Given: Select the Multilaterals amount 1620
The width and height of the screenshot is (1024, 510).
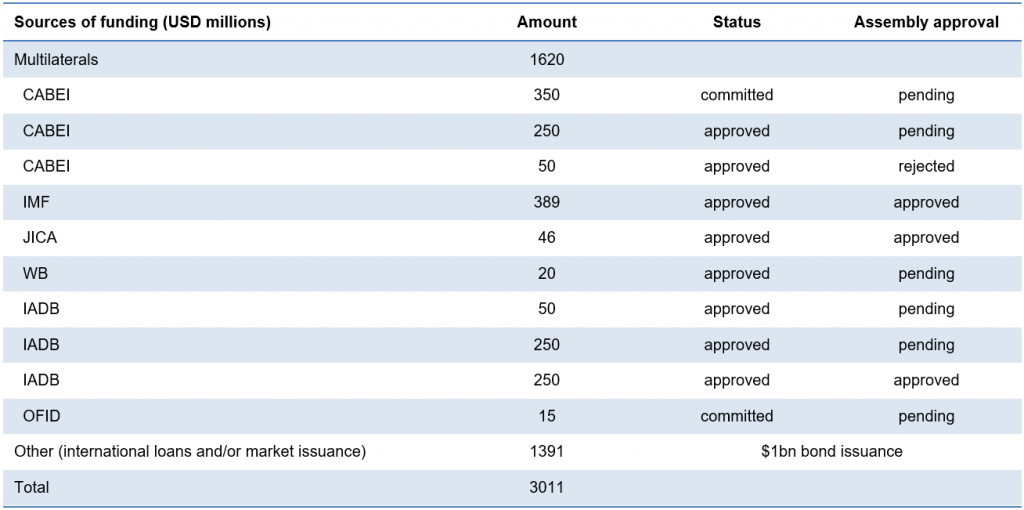Looking at the screenshot, I should [x=547, y=59].
